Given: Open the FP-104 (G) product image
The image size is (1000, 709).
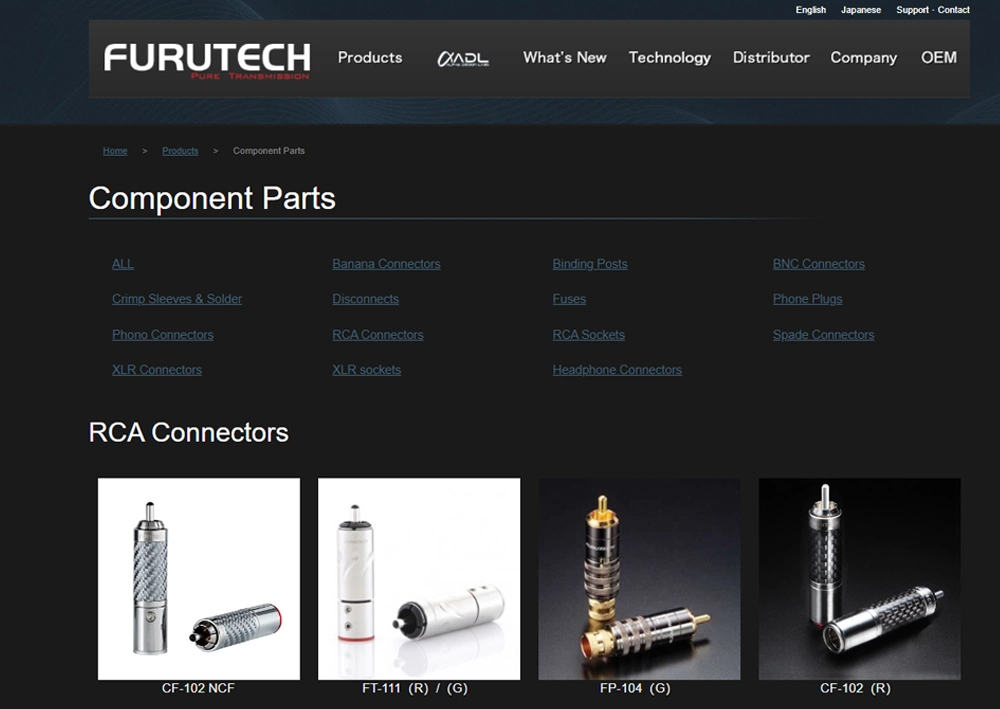Looking at the screenshot, I should coord(639,579).
